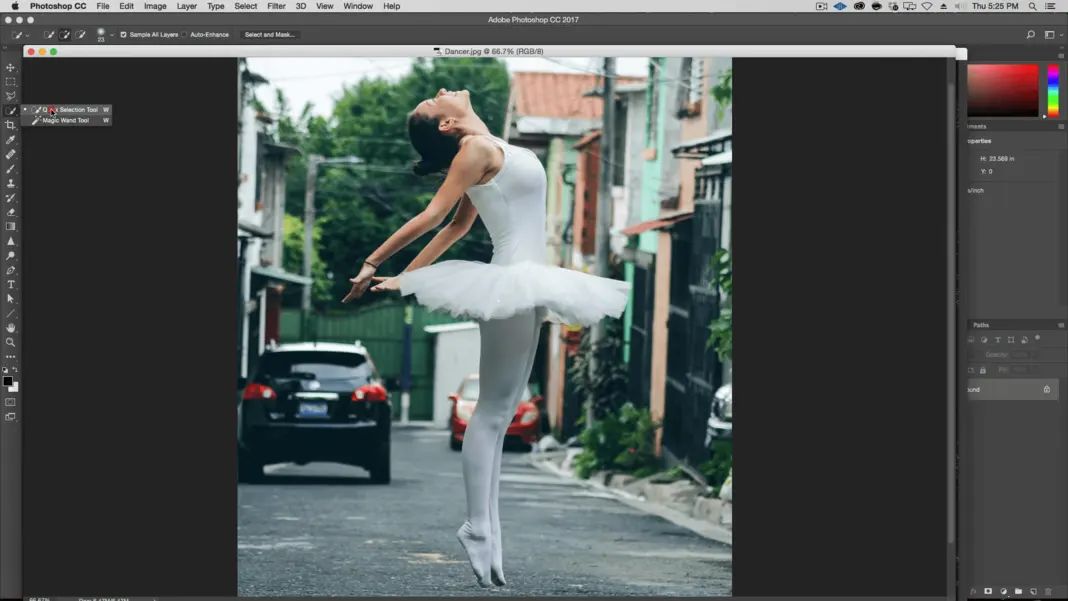Expand the collapsed toolbar double-arrow
Viewport: 1068px width, 601px height.
pos(7,48)
